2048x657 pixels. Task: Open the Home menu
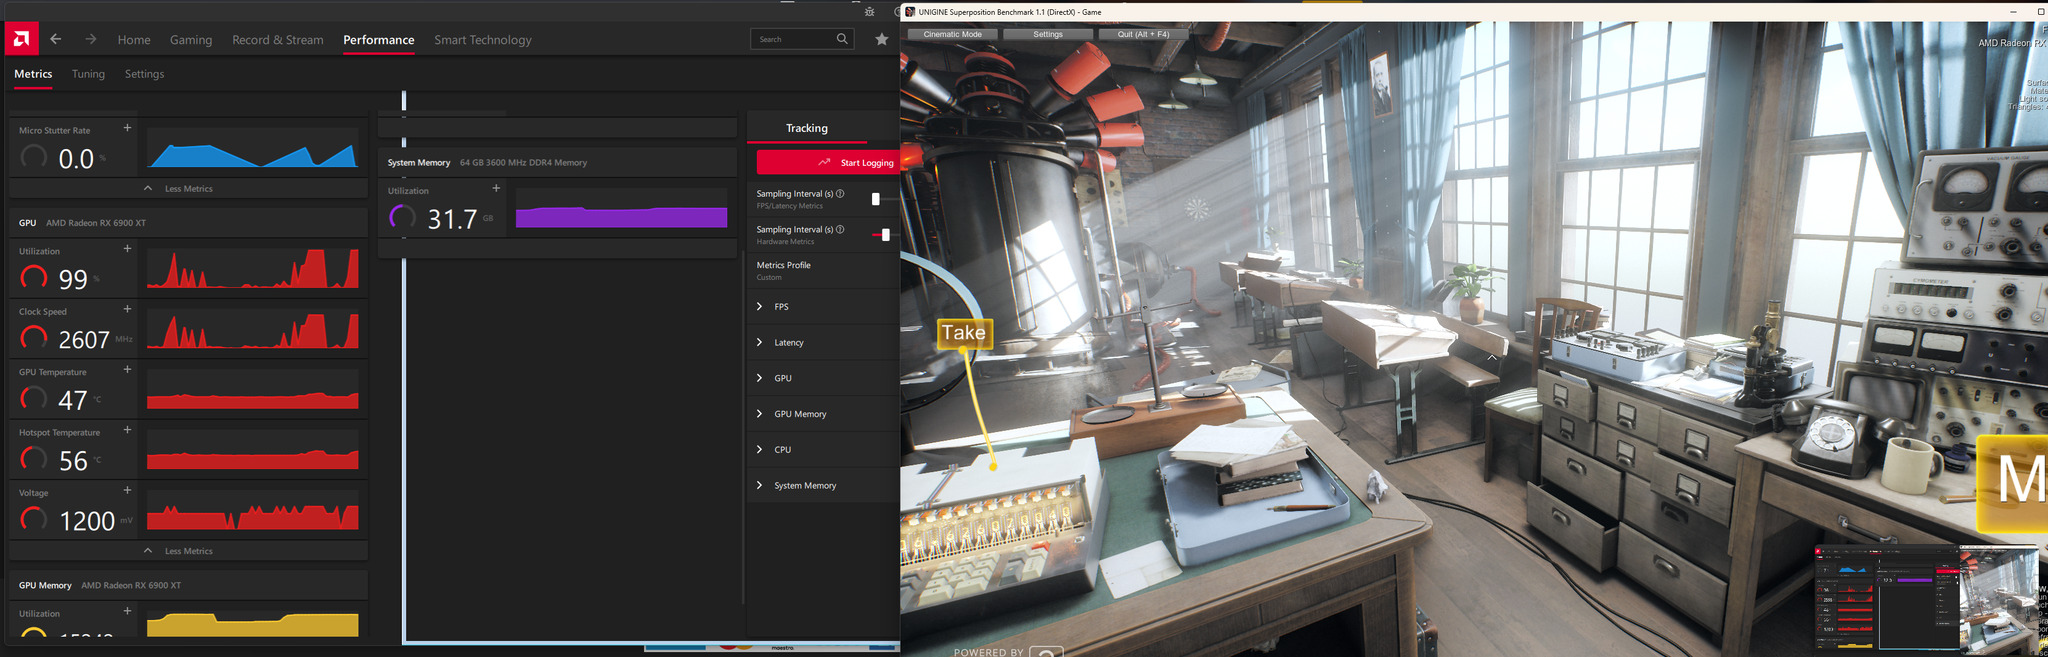coord(134,40)
